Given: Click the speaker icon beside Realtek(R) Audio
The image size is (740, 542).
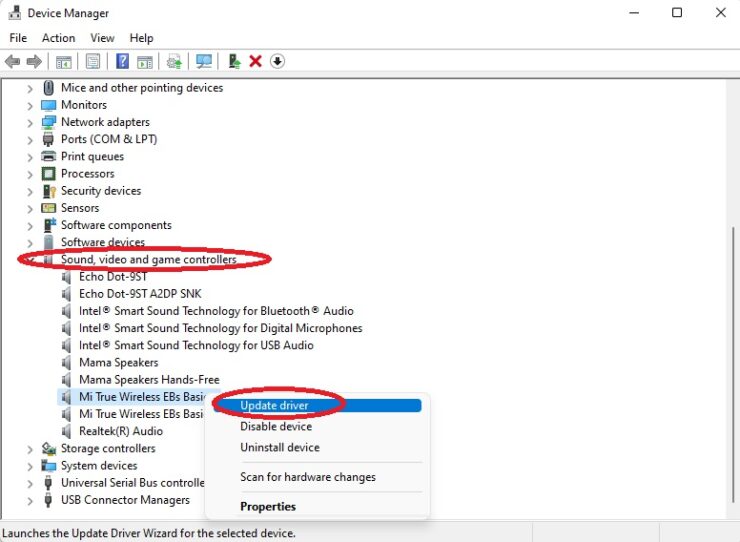Looking at the screenshot, I should tap(67, 432).
